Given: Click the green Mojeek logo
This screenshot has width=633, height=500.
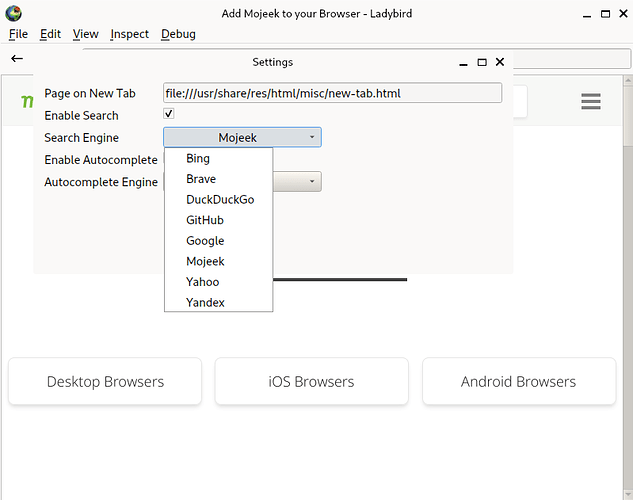Looking at the screenshot, I should coord(27,101).
